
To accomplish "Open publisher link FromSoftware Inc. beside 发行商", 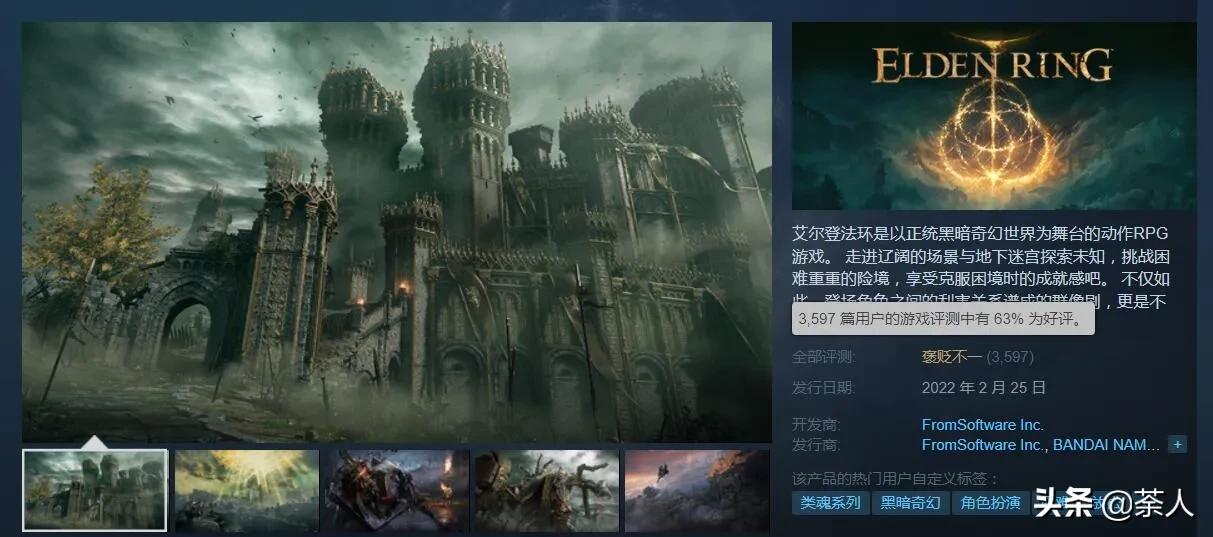I will (982, 444).
